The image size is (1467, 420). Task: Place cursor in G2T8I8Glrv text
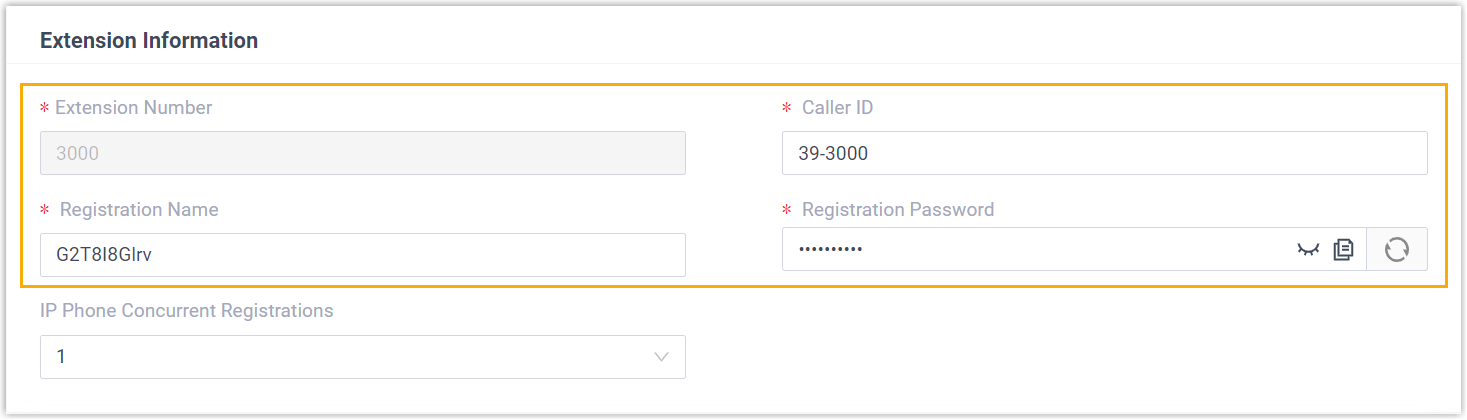pos(103,255)
